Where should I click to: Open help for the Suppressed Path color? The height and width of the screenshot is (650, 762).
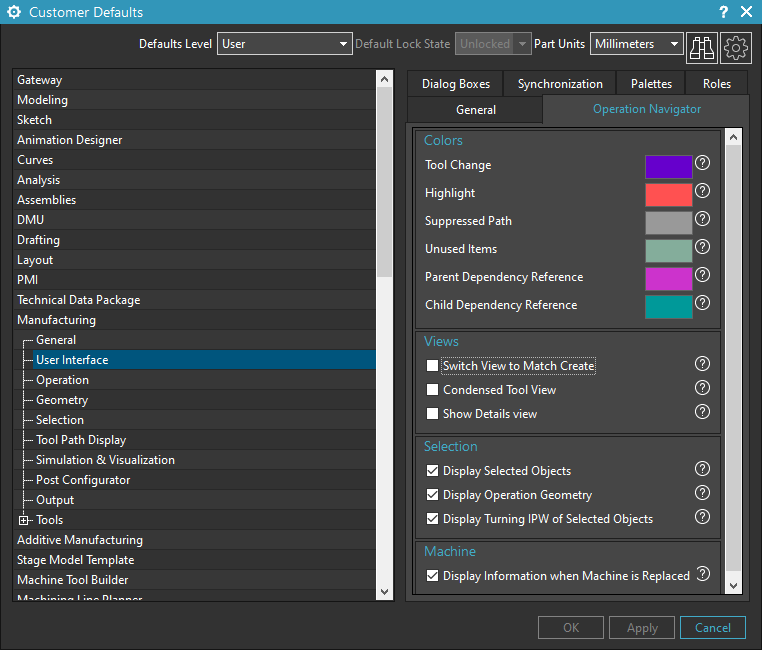702,219
